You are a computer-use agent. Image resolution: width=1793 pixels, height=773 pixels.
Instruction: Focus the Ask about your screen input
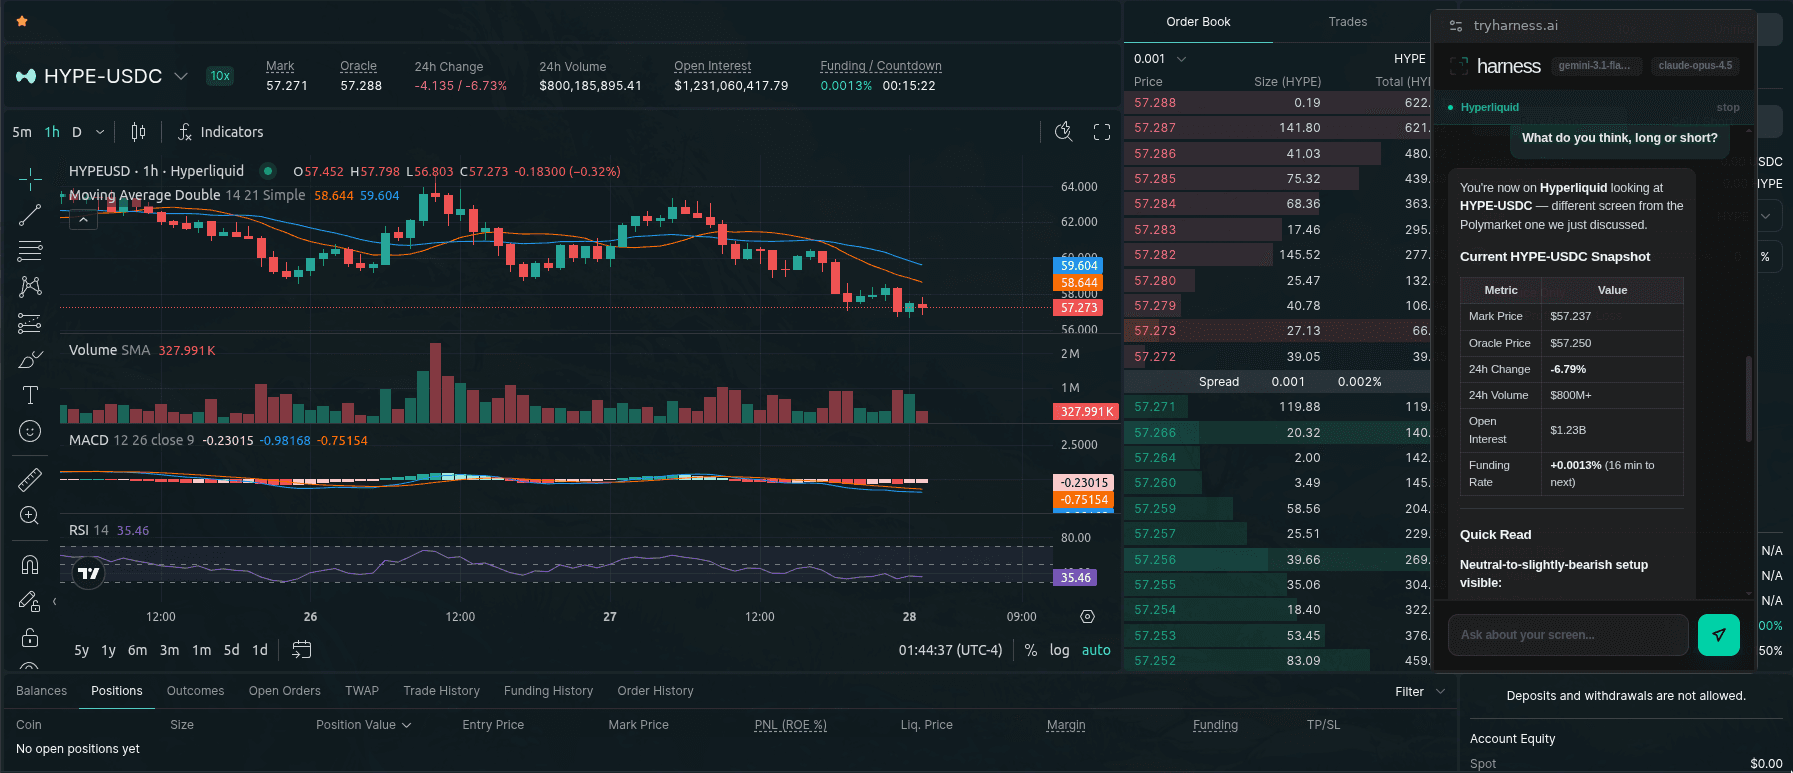(x=1568, y=635)
